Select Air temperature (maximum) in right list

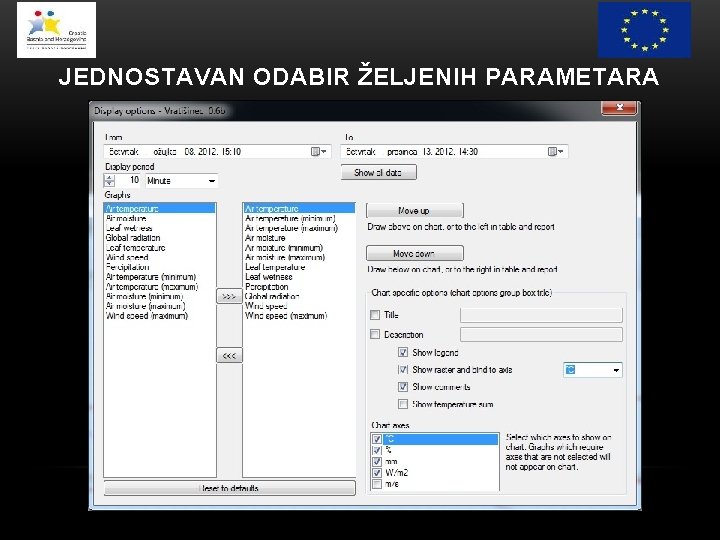coord(299,228)
